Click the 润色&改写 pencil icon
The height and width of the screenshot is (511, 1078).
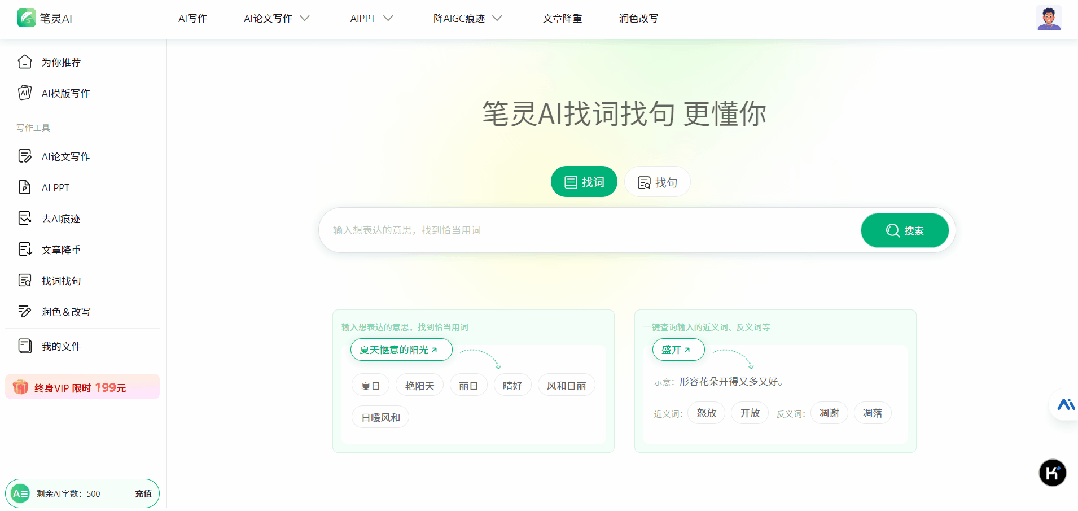[25, 311]
